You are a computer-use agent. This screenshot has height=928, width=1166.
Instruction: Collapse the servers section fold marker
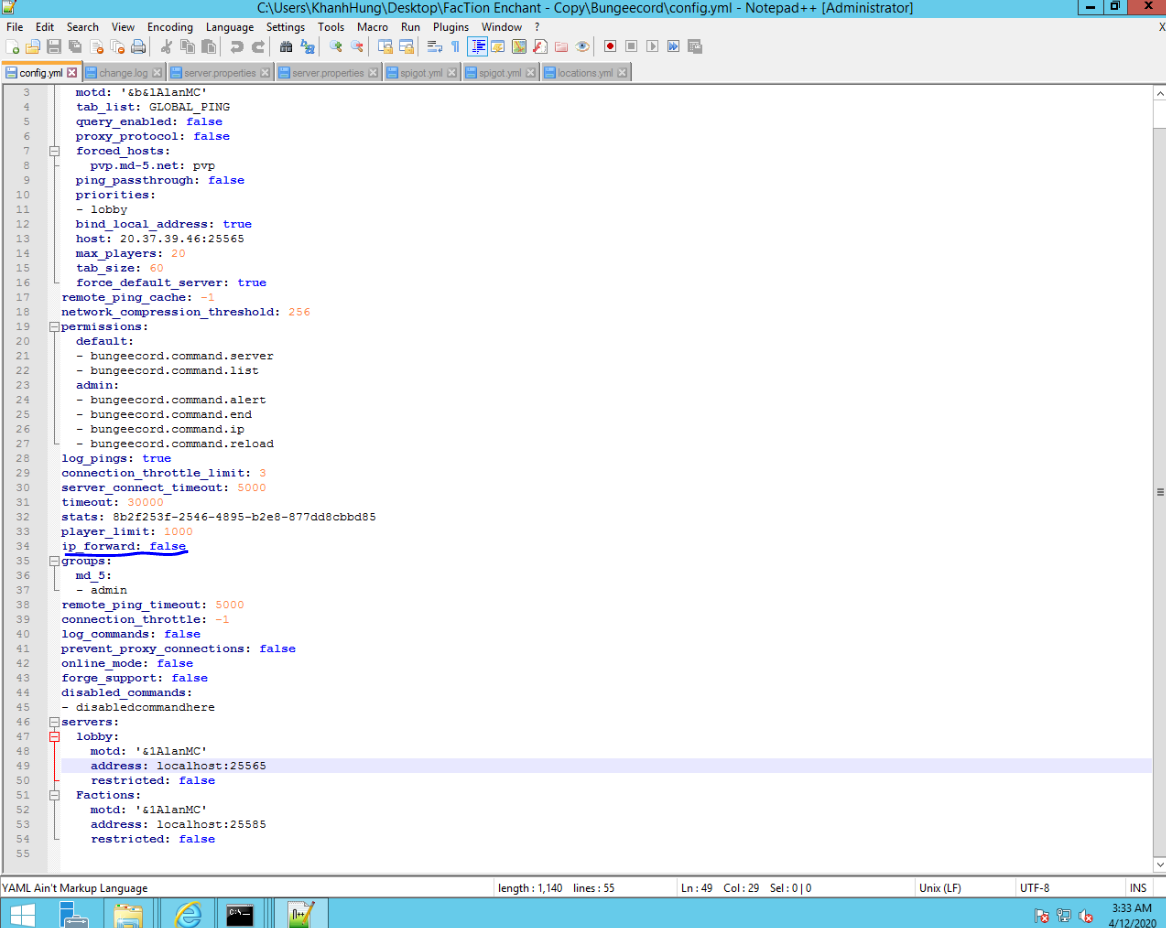point(54,722)
